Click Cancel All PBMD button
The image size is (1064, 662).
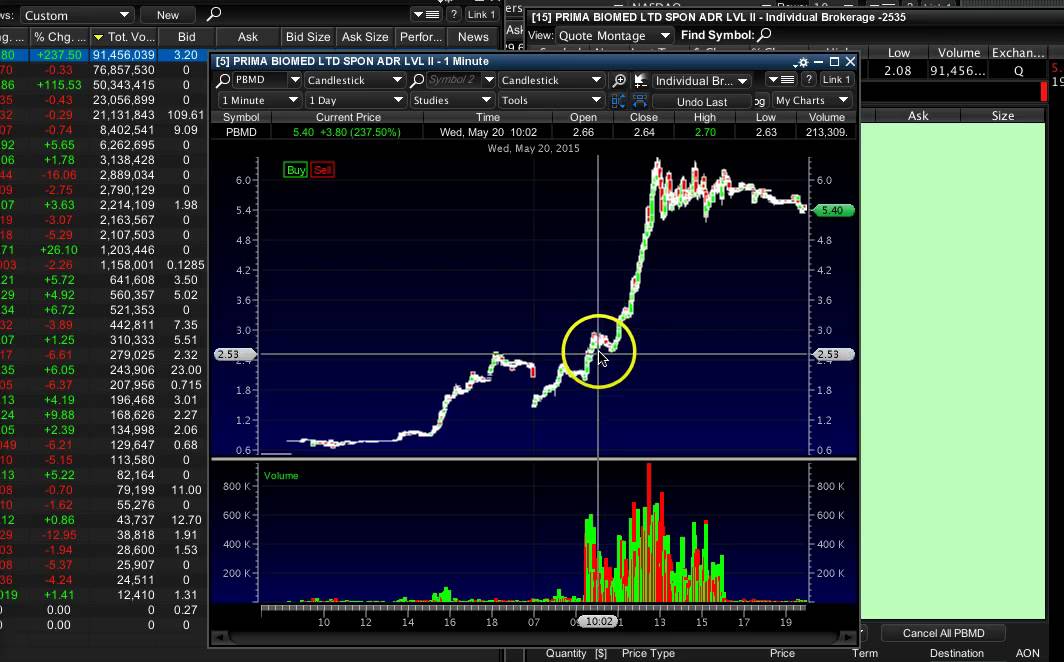(x=943, y=634)
